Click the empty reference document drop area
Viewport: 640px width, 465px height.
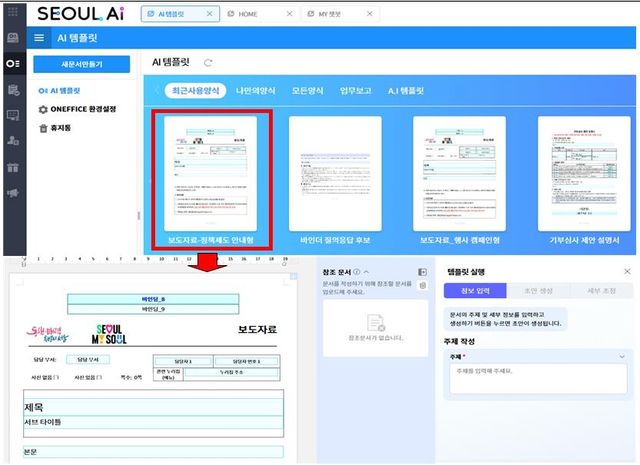(376, 328)
